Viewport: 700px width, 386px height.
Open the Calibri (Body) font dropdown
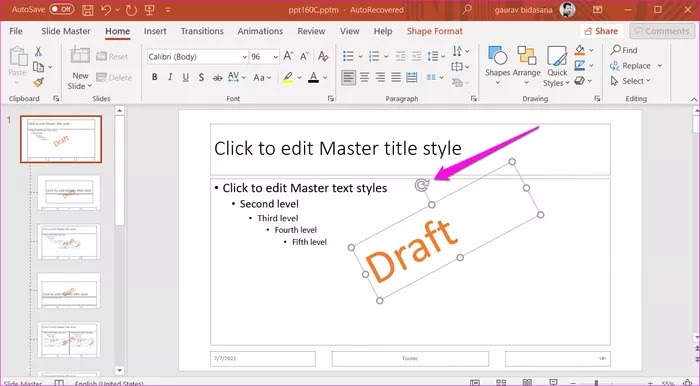click(x=198, y=57)
